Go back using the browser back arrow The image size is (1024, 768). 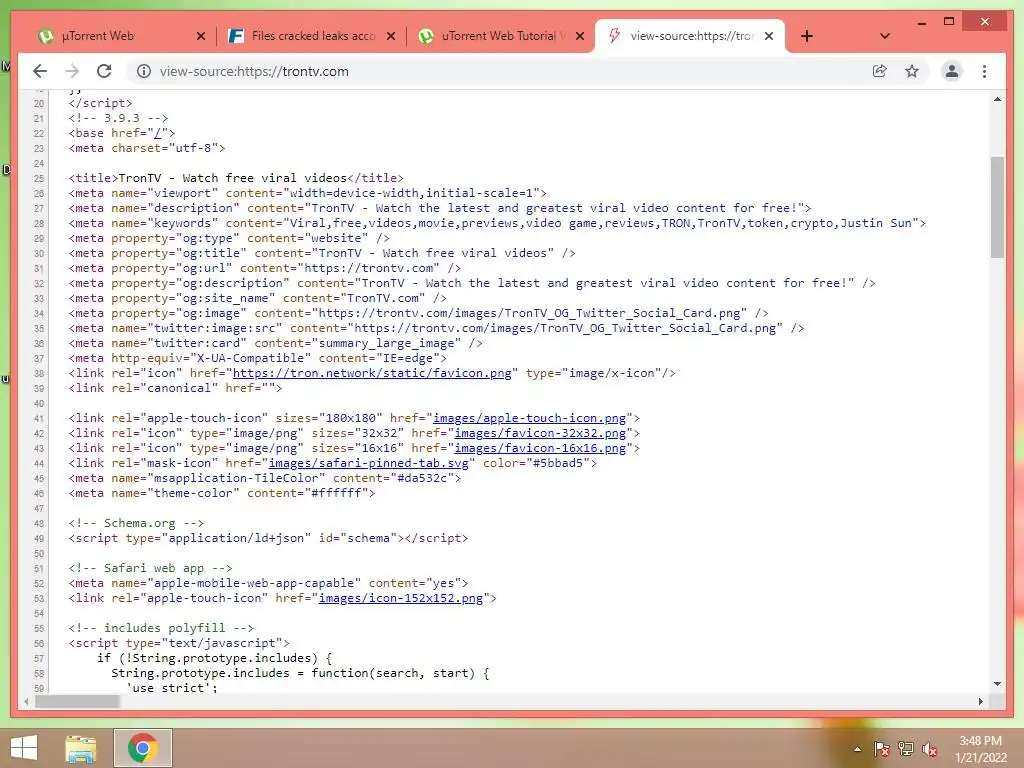(40, 71)
